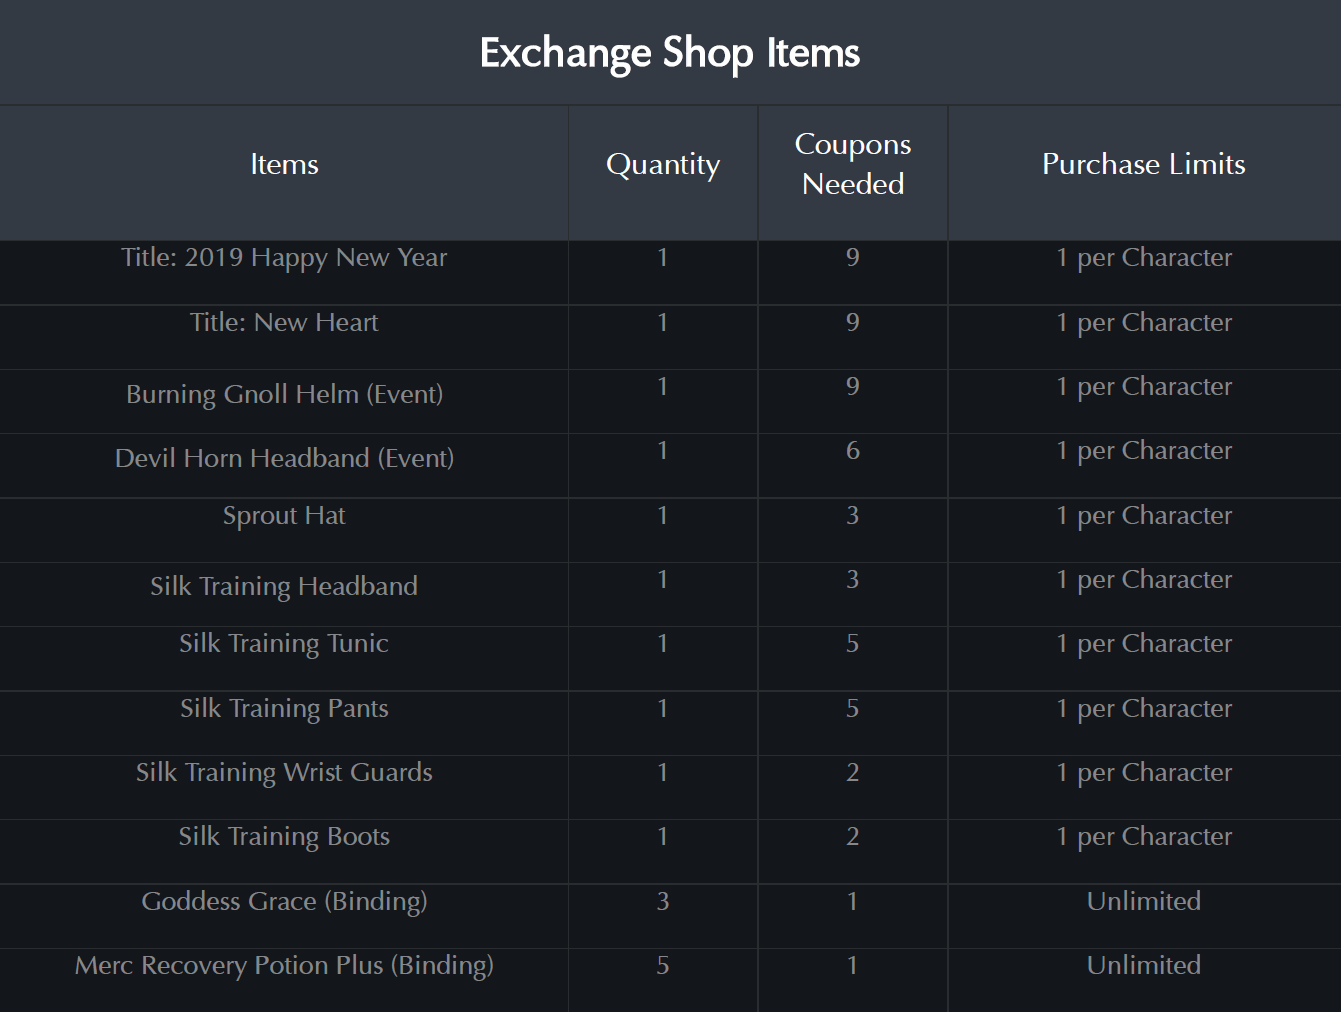
Task: Click coupon value 2 in Wrist Guards row
Action: 853,772
